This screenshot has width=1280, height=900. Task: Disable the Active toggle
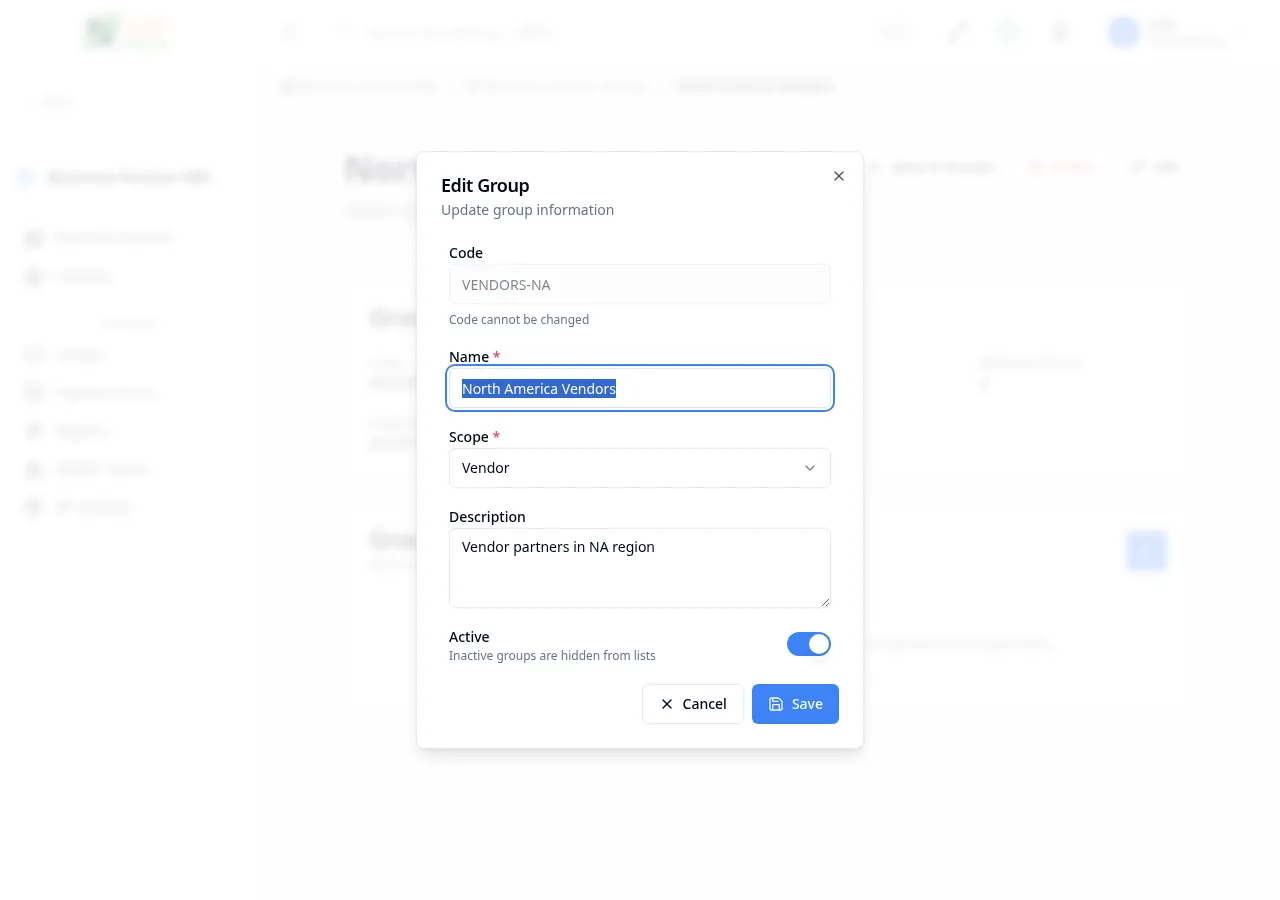[809, 644]
